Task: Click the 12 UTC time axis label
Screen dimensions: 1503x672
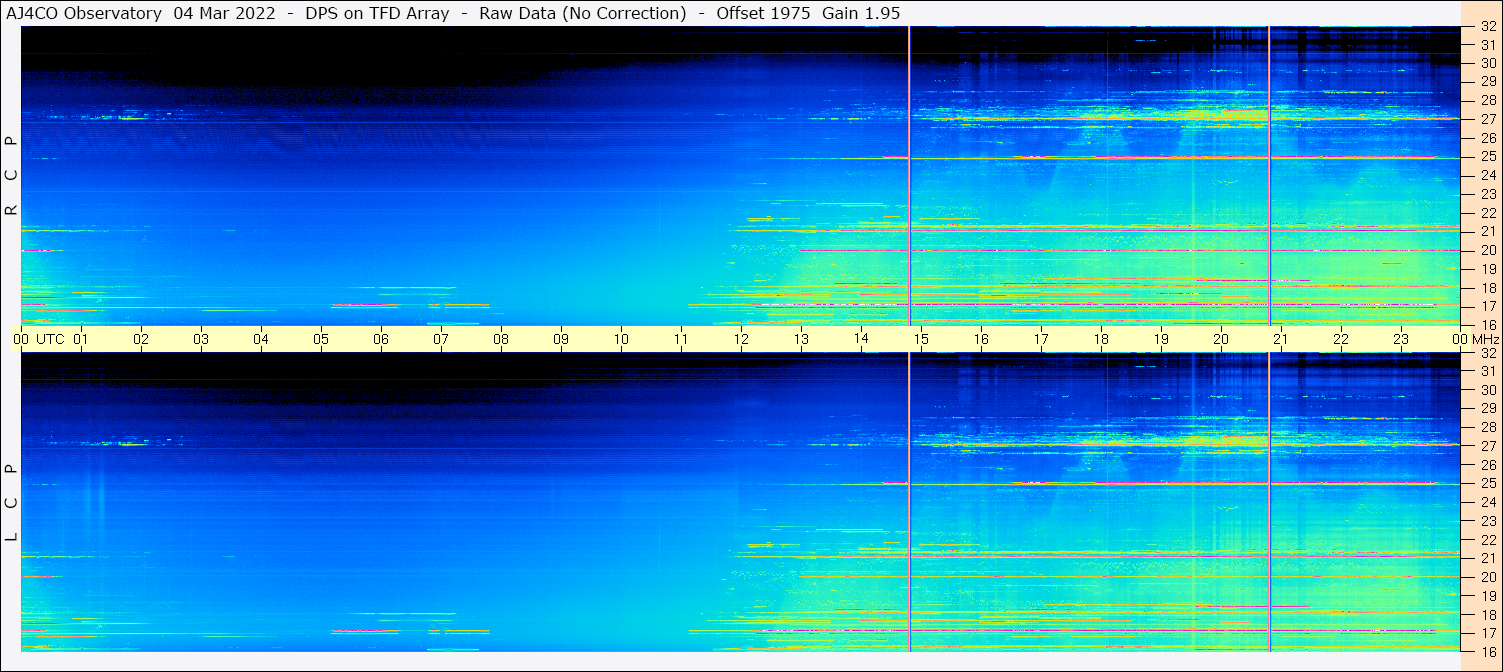Action: (741, 339)
